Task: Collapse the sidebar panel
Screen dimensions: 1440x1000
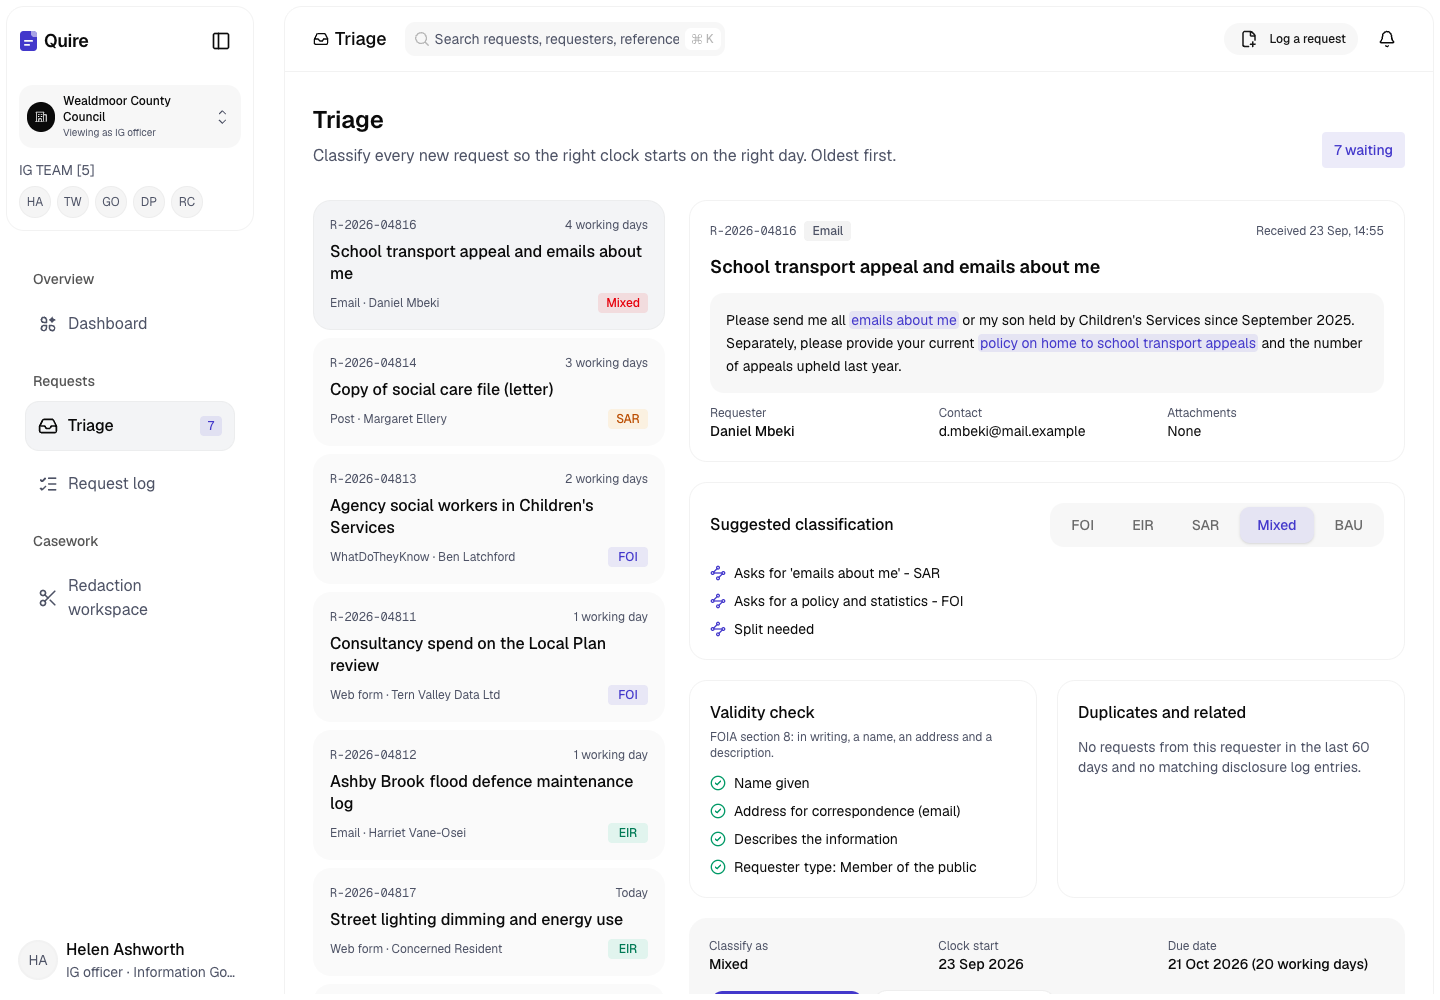Action: [x=221, y=41]
